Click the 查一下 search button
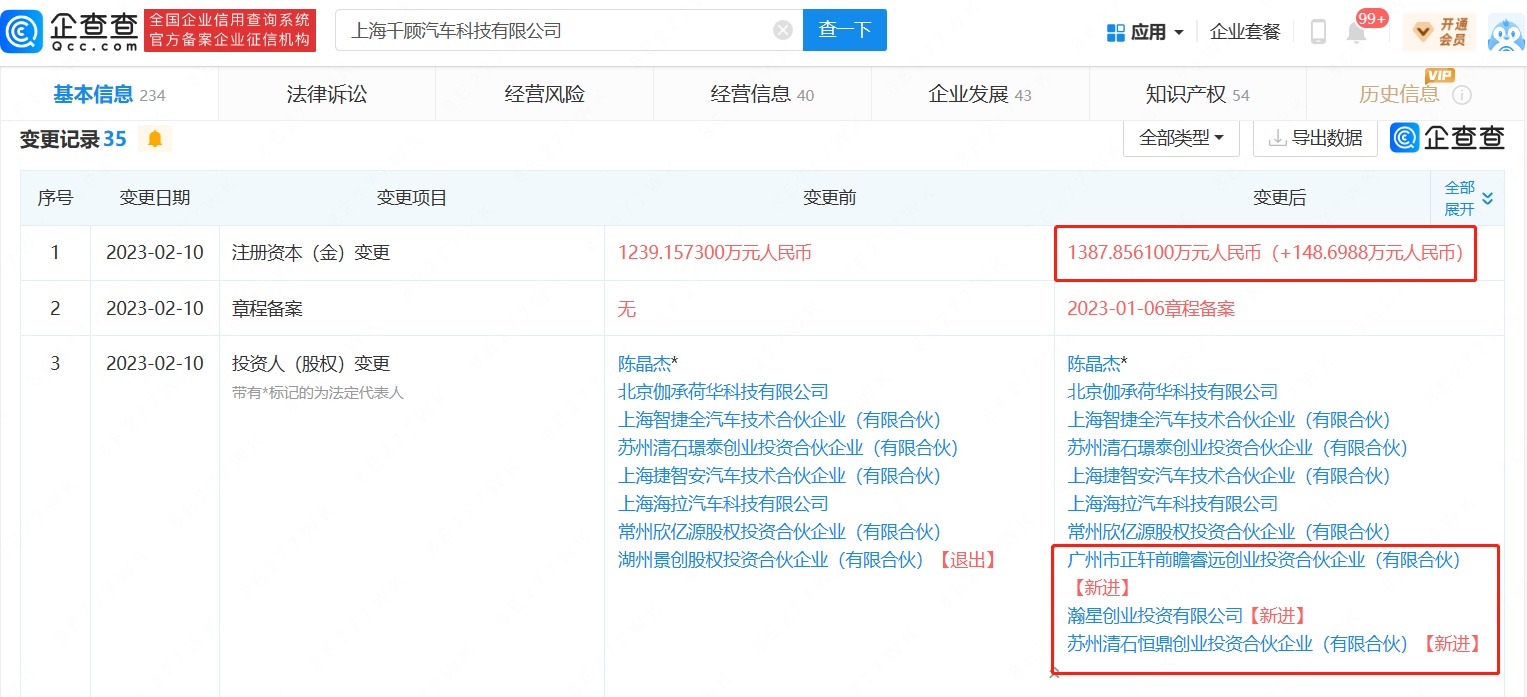Screen dimensions: 1527x697 click(845, 31)
